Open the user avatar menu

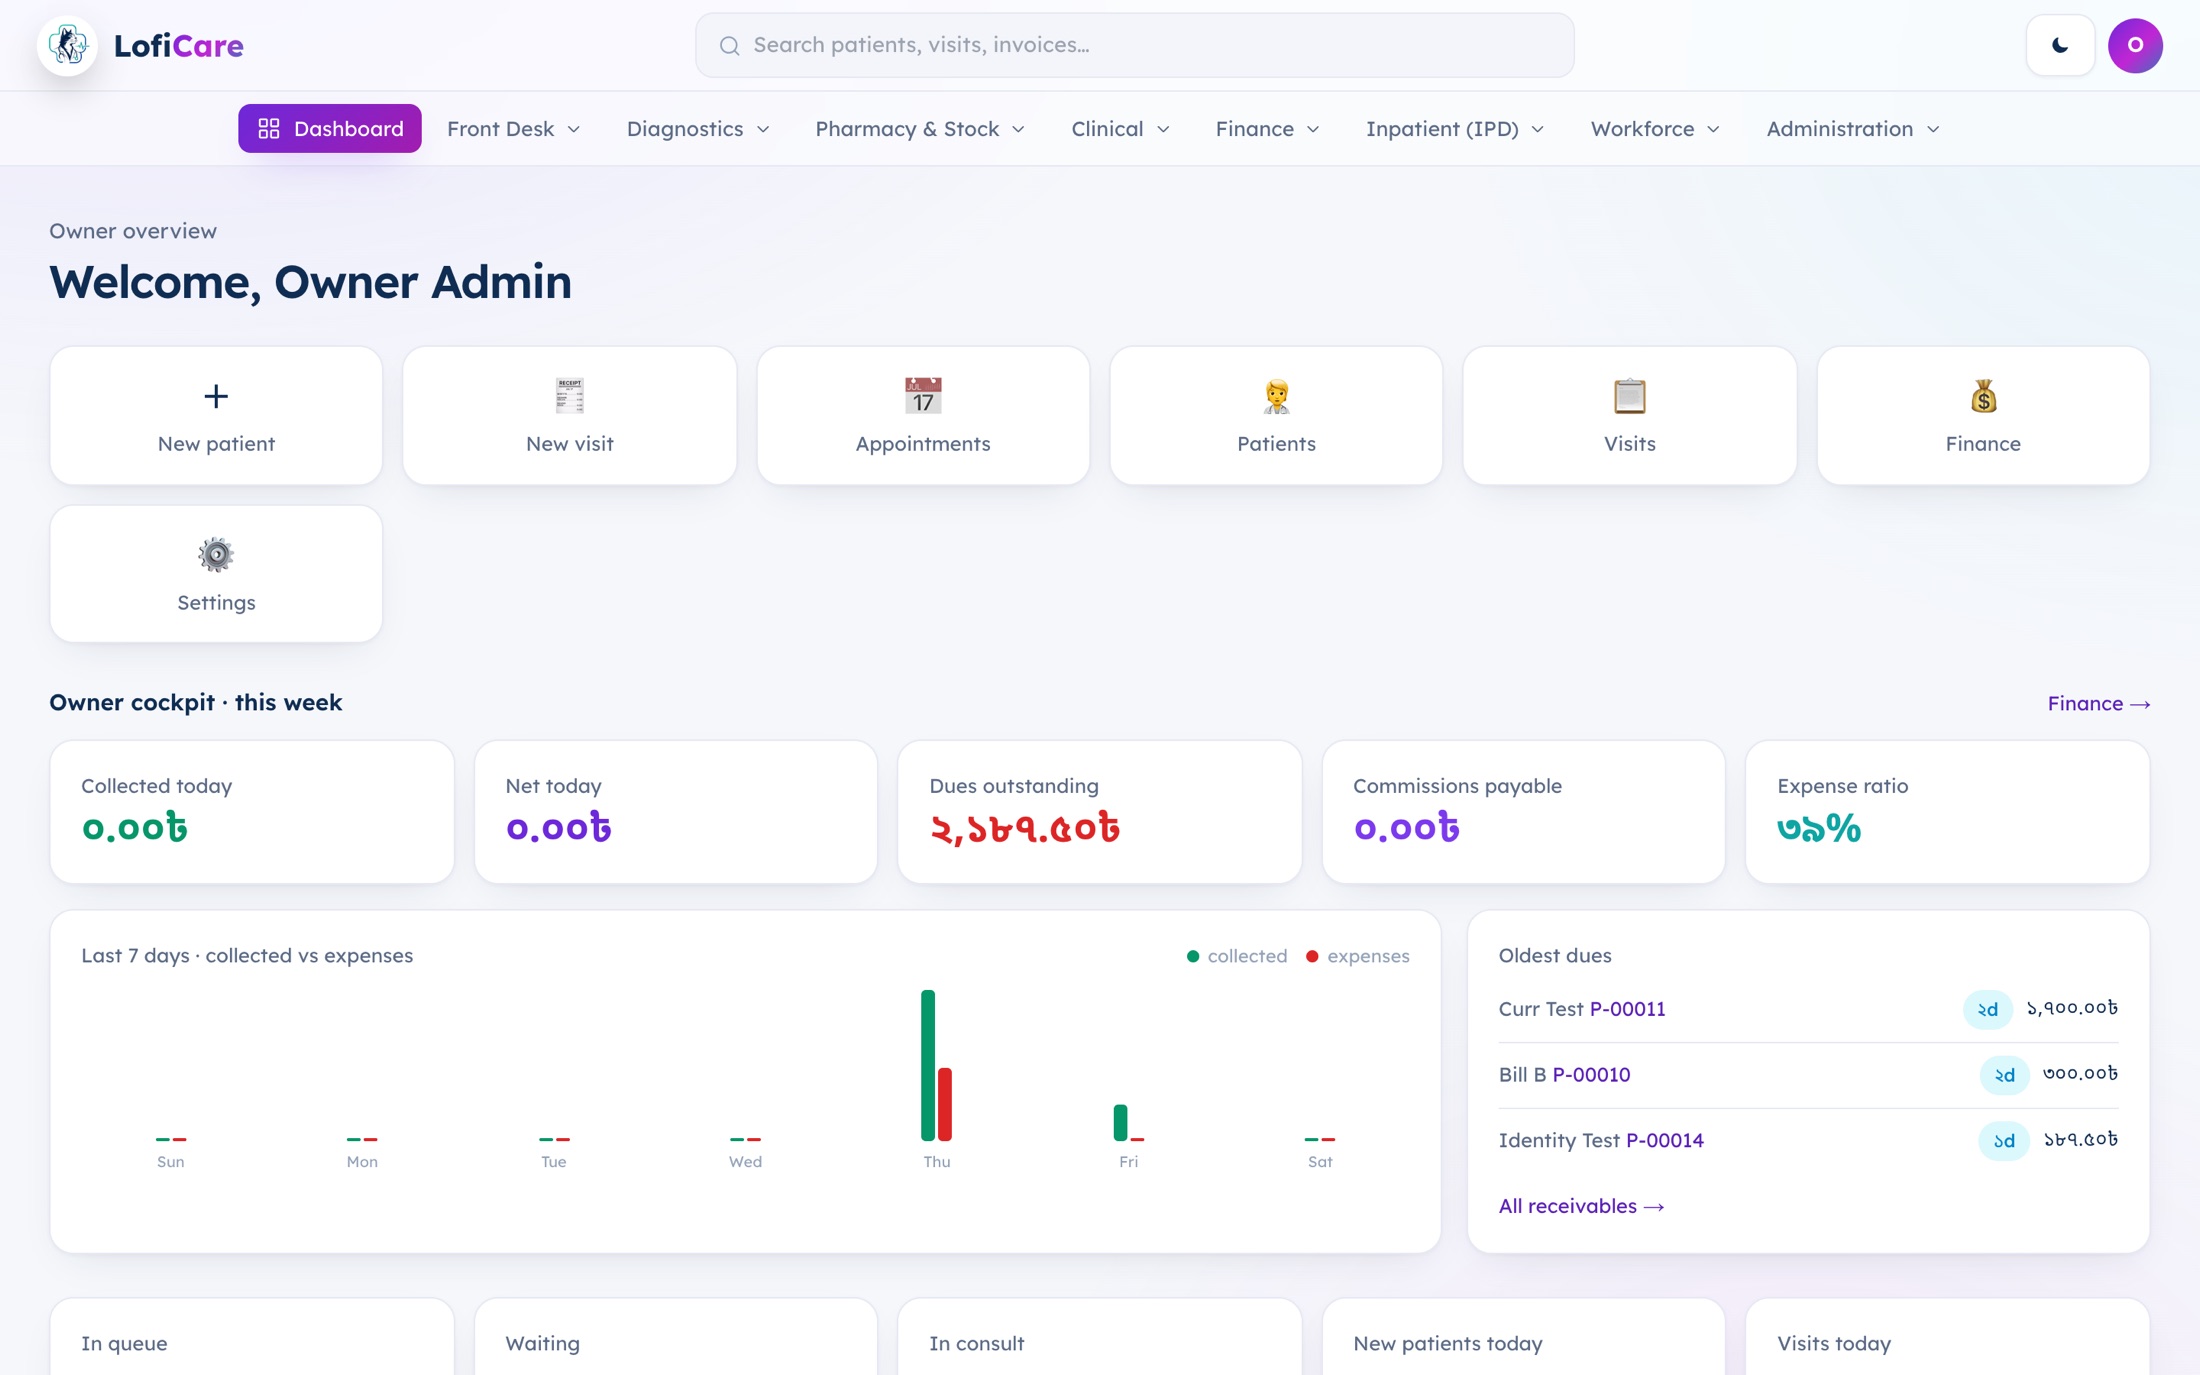[2135, 45]
